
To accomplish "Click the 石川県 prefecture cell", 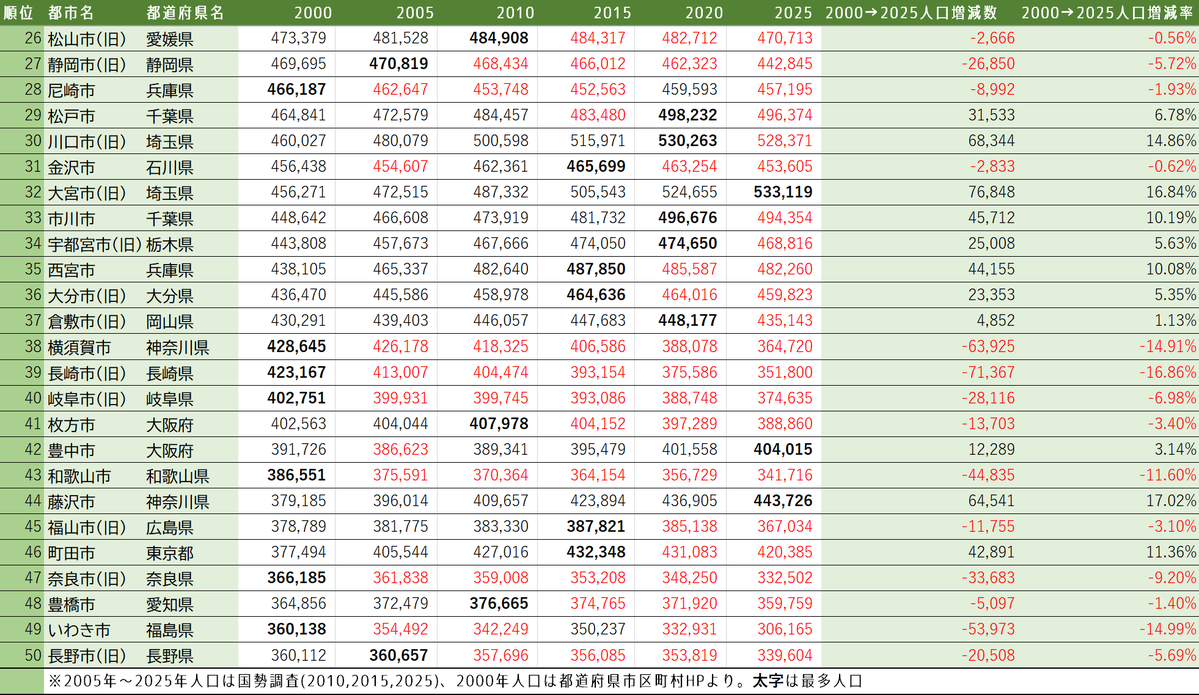I will coord(169,167).
